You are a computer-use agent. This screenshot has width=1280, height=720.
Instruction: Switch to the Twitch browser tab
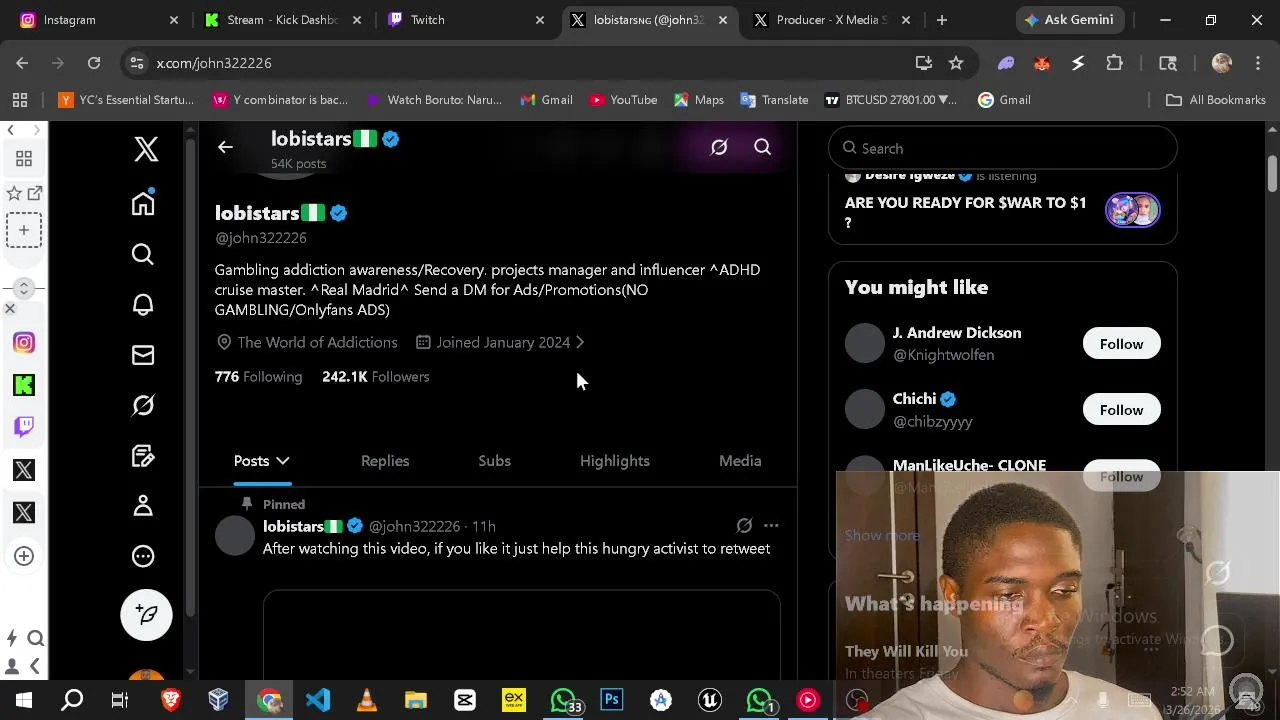click(x=465, y=20)
